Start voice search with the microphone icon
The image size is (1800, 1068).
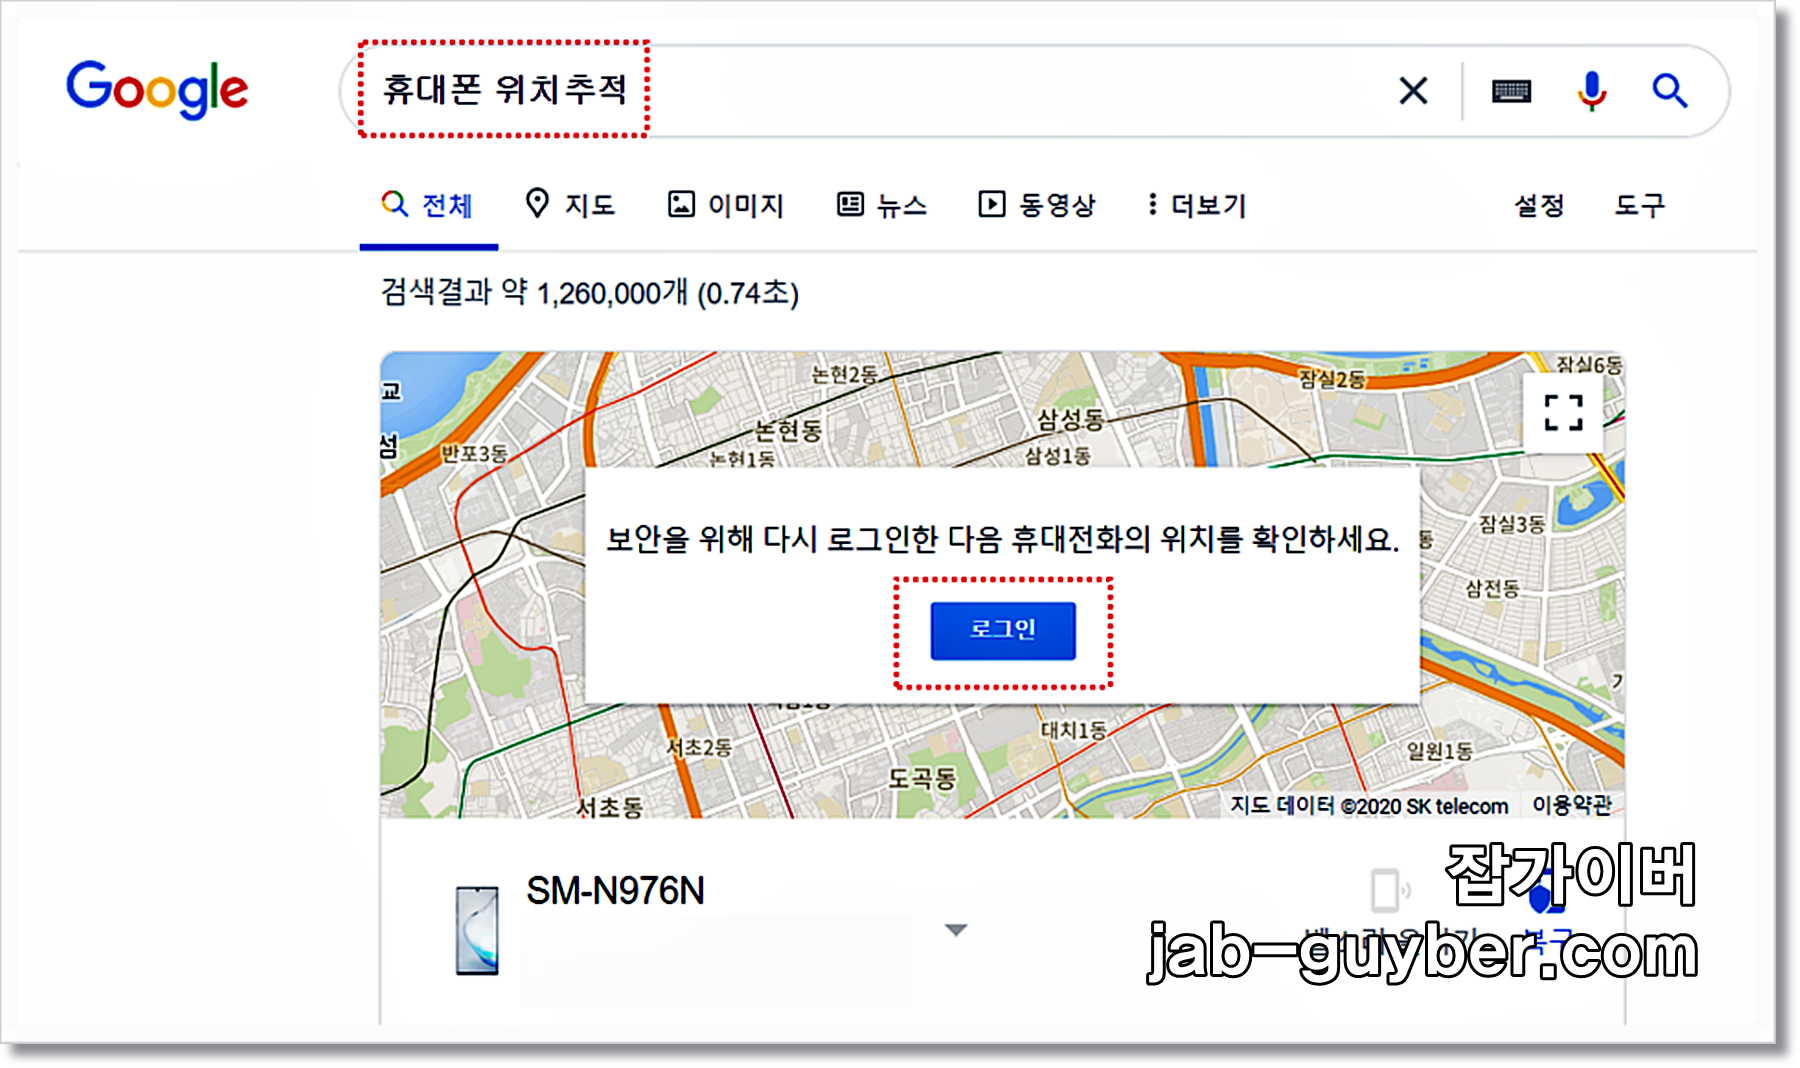point(1591,91)
